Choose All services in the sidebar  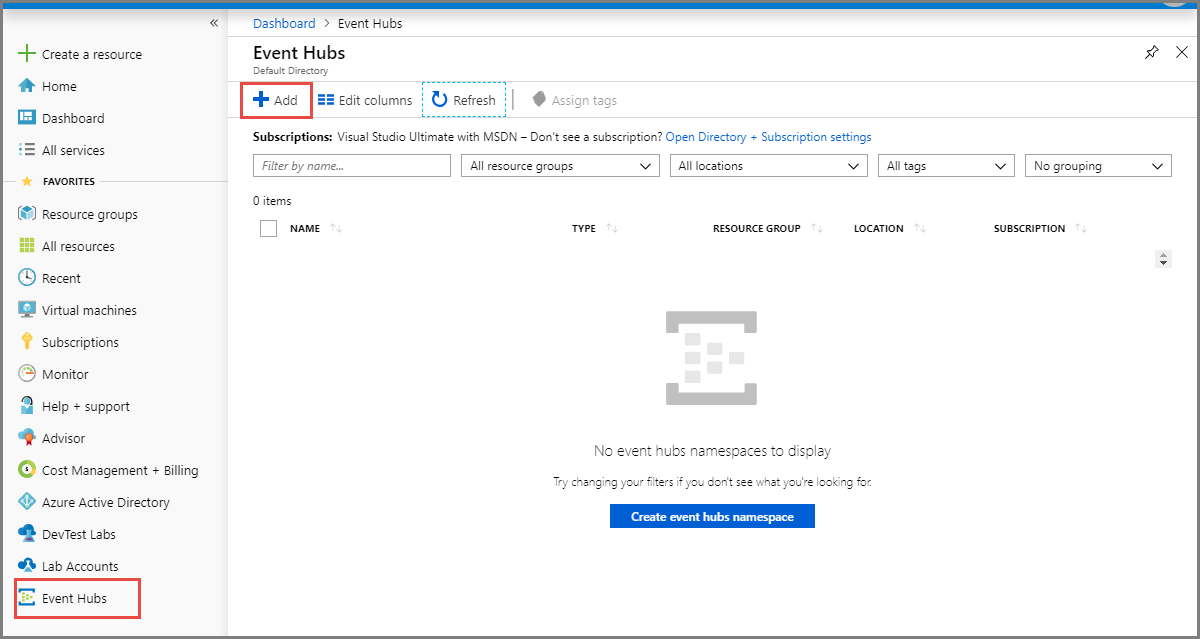click(x=73, y=150)
